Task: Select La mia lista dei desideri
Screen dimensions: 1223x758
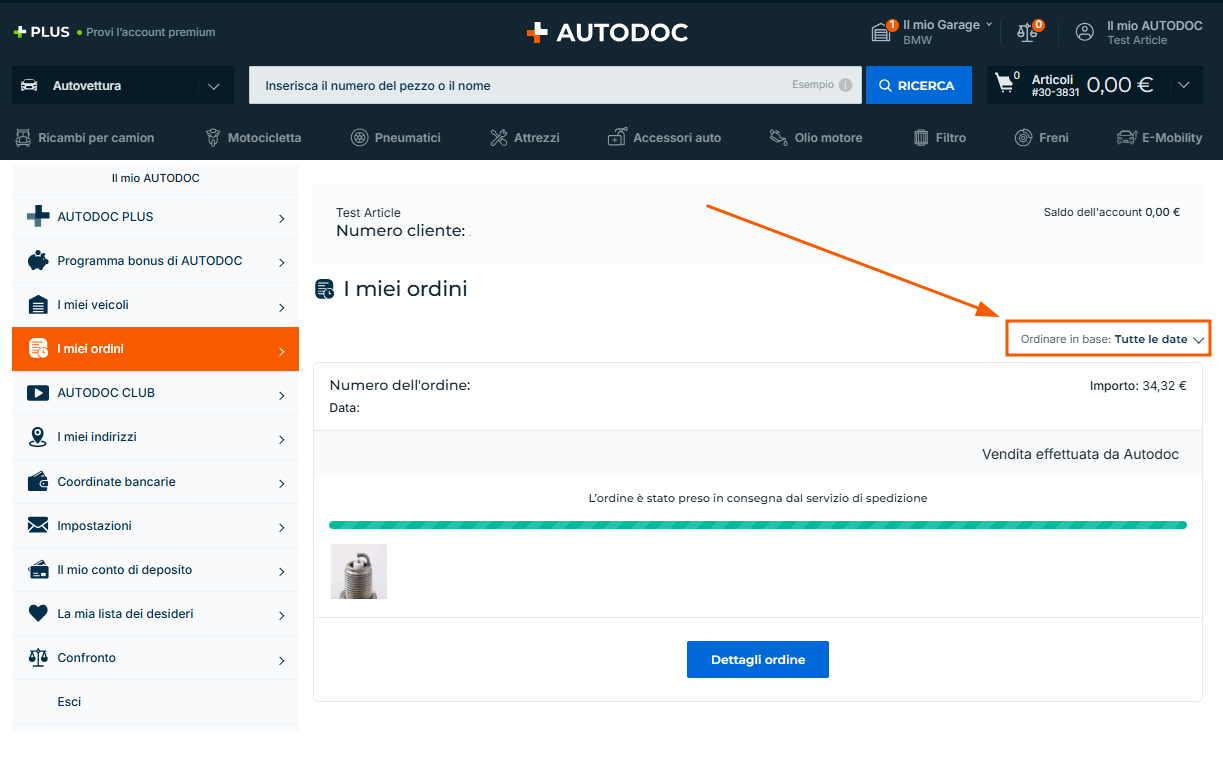Action: point(155,614)
